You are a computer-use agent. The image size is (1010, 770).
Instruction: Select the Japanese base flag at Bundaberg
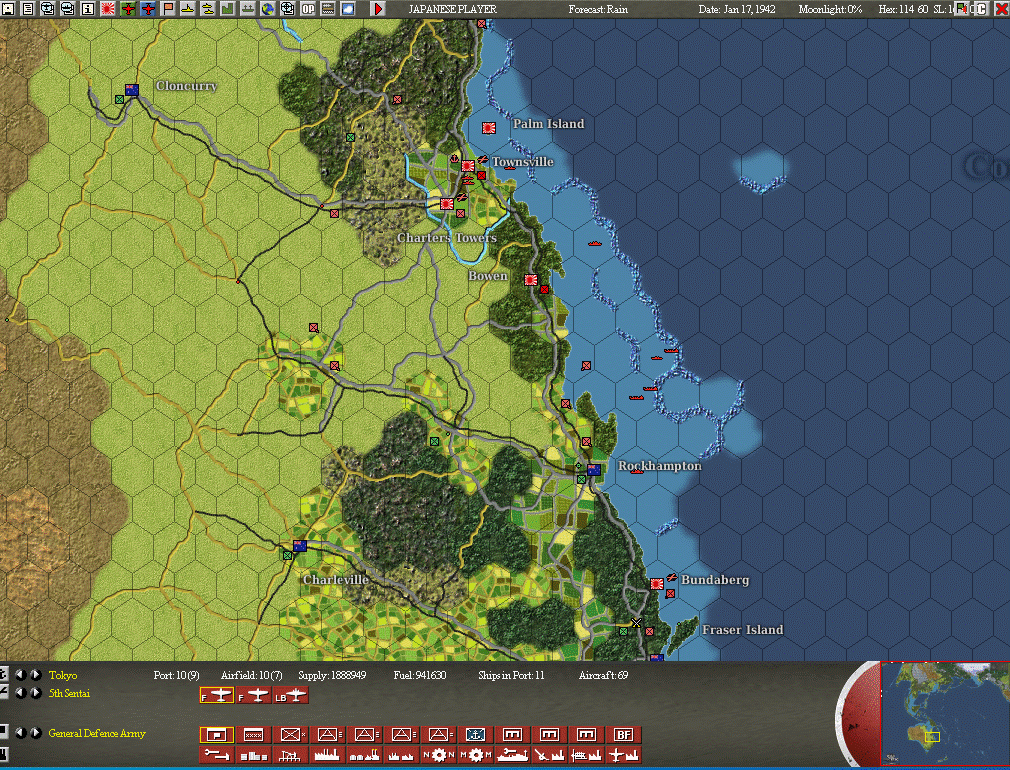[x=656, y=584]
